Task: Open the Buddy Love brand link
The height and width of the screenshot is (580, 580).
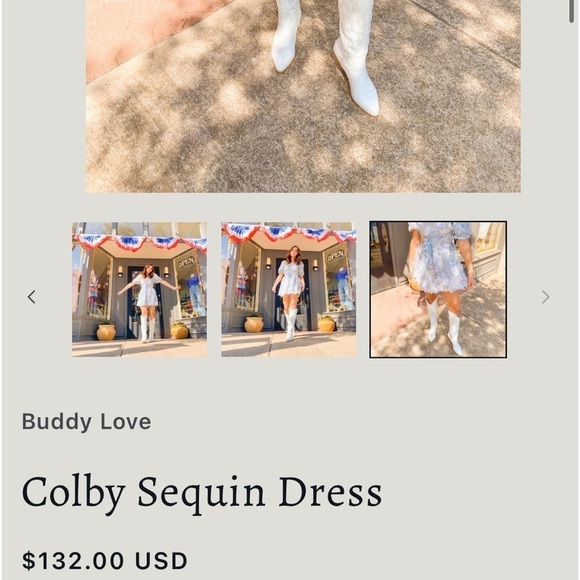Action: [x=87, y=421]
